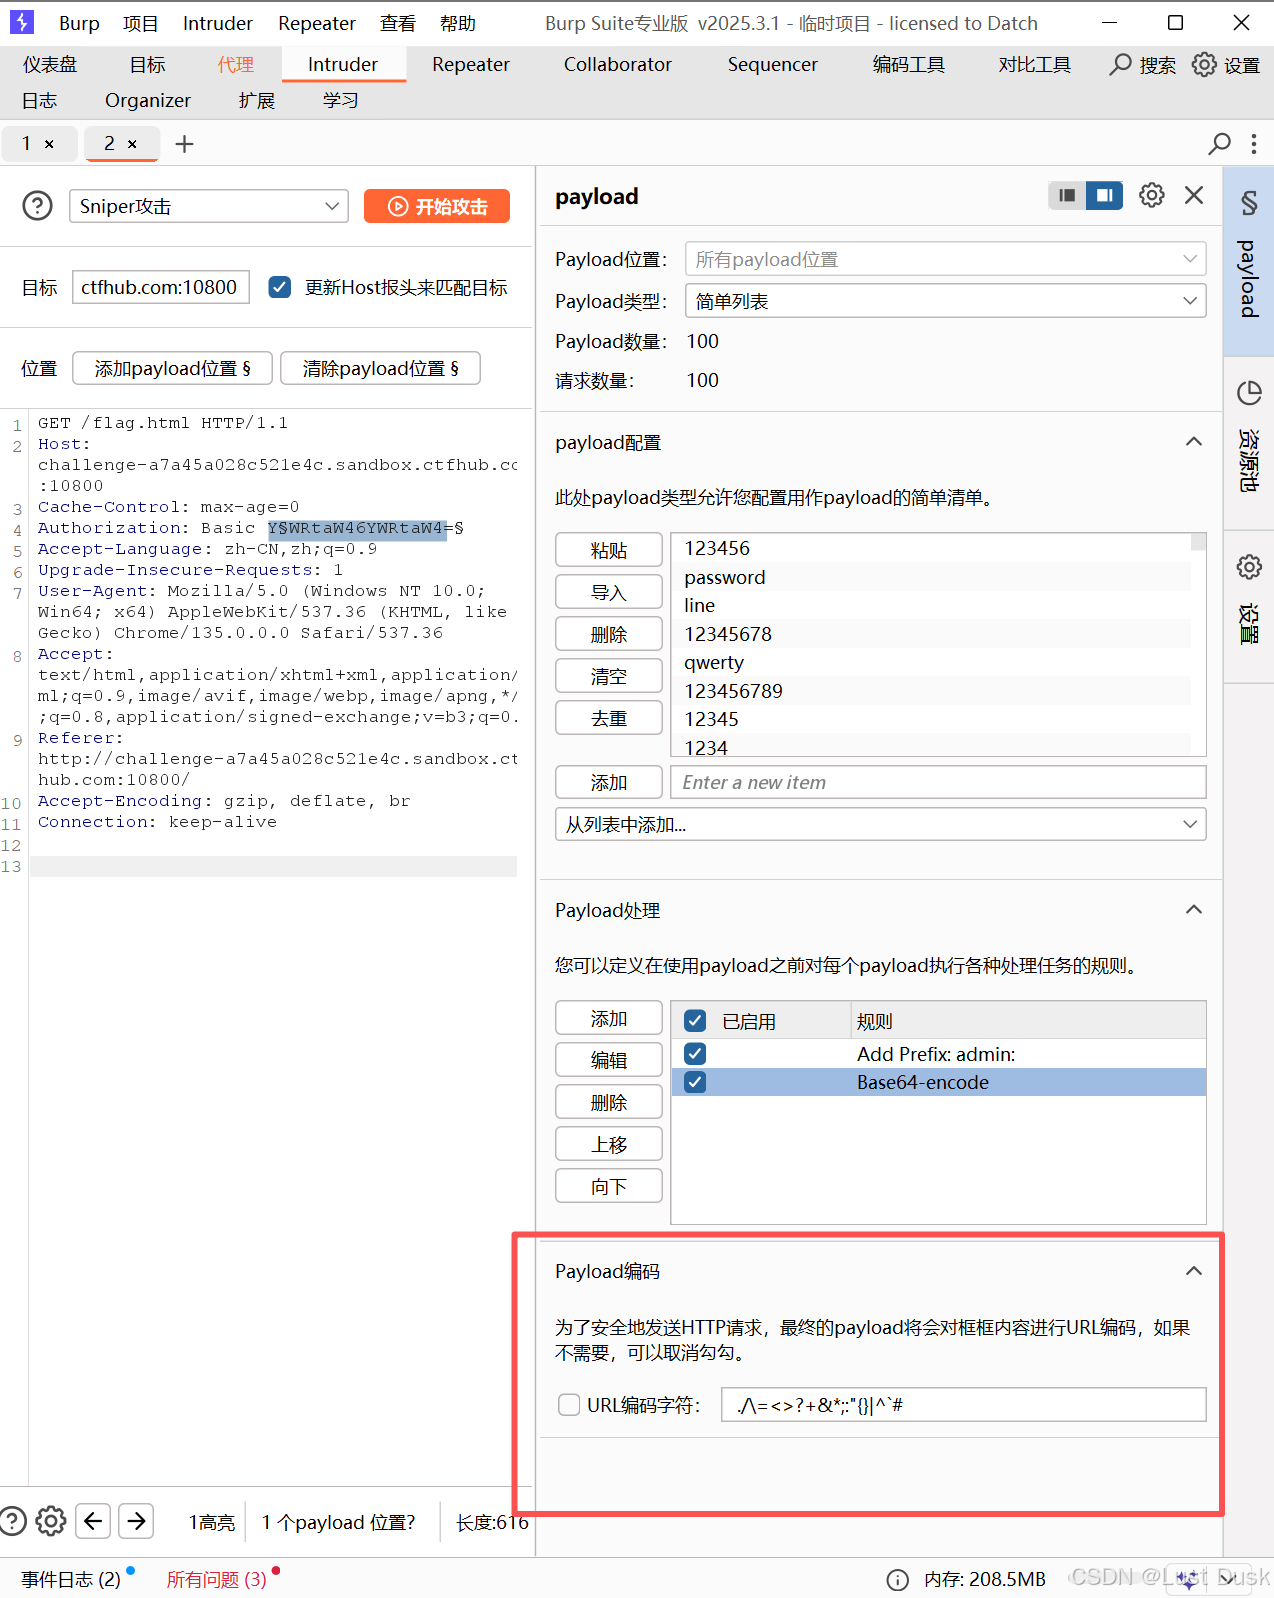Image resolution: width=1274 pixels, height=1598 pixels.
Task: Click the play icon in Start Attack button
Action: point(398,206)
